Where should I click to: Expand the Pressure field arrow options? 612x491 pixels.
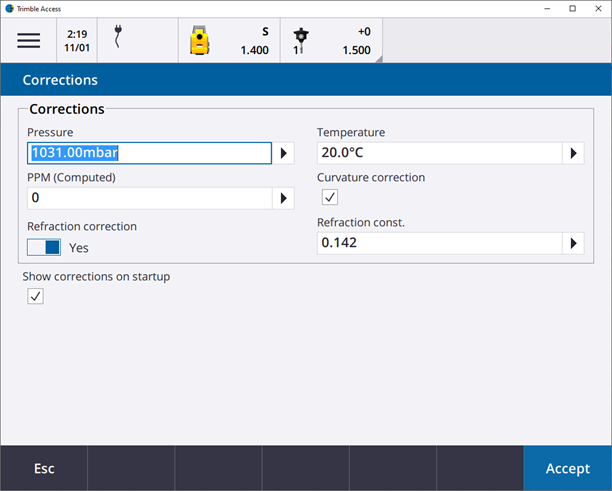click(284, 153)
